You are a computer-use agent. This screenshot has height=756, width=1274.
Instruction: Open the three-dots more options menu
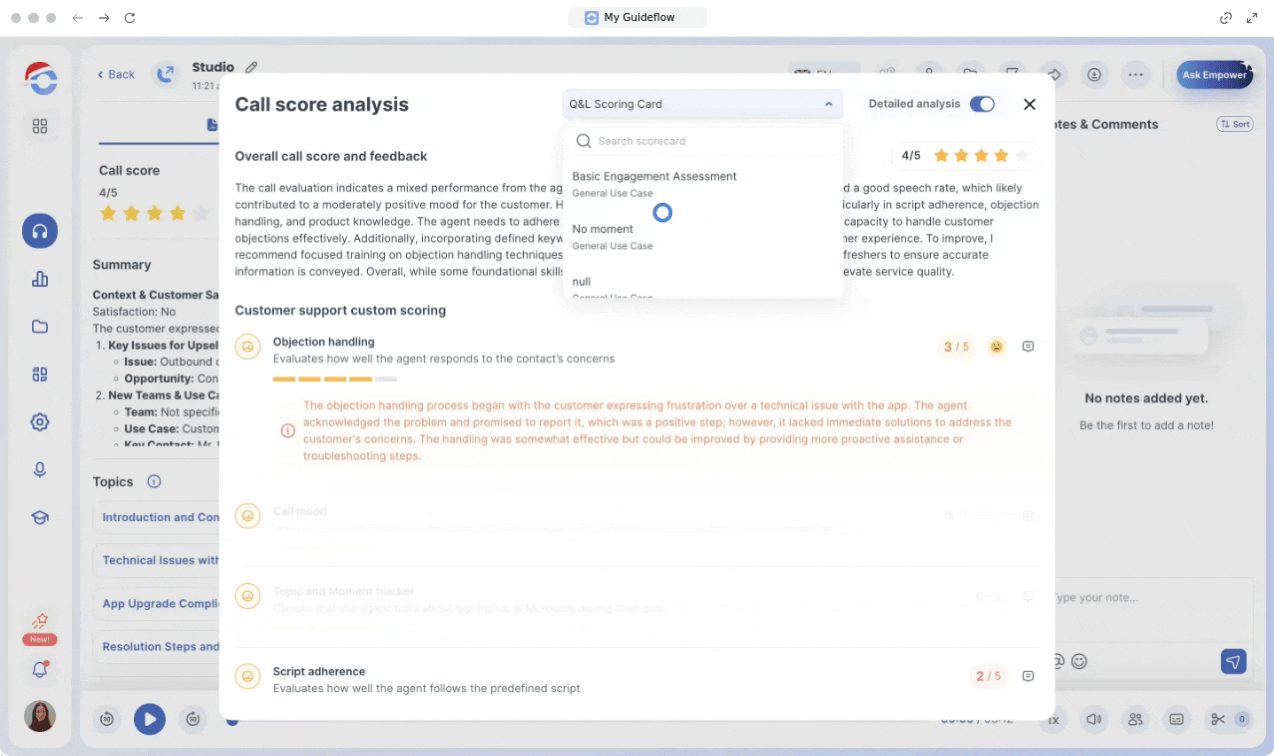pos(1134,75)
